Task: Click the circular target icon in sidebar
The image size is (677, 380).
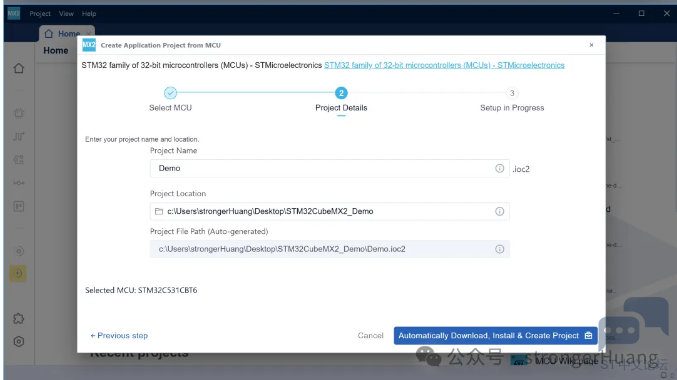Action: [x=19, y=251]
